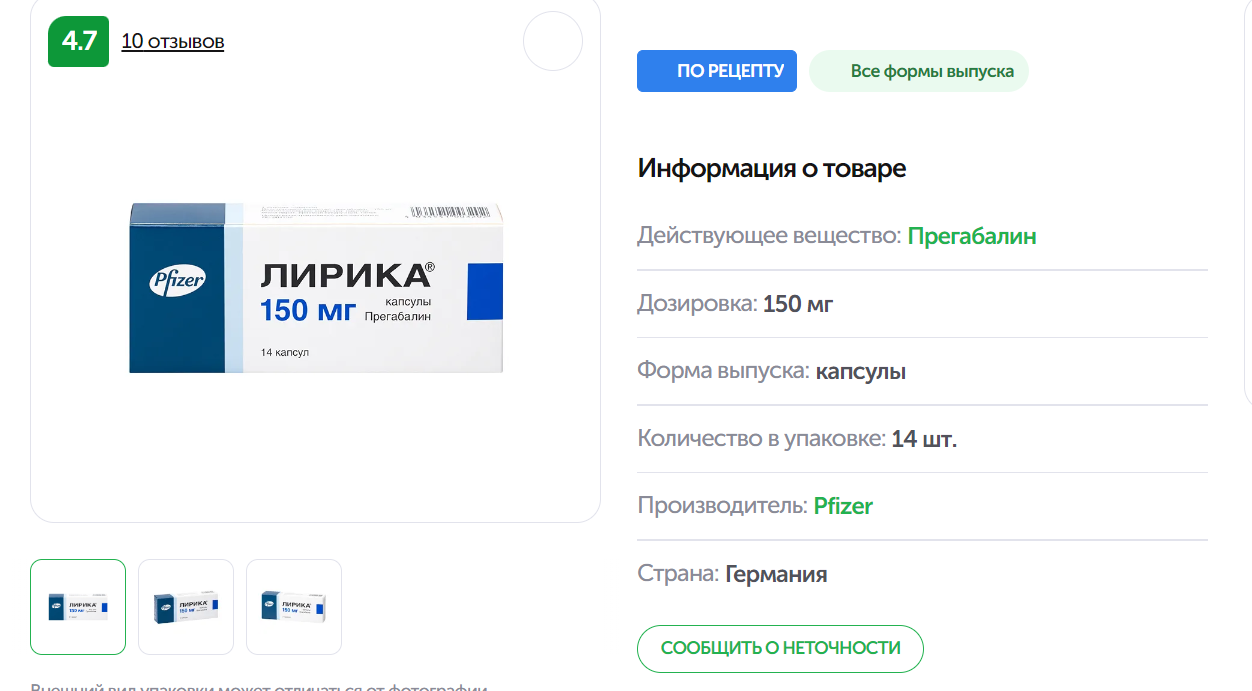
Task: Click the Форма выпуска капсулы row
Action: (x=771, y=371)
